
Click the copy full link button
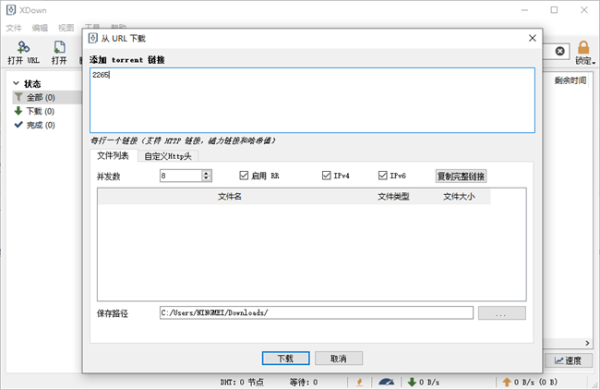pyautogui.click(x=461, y=176)
